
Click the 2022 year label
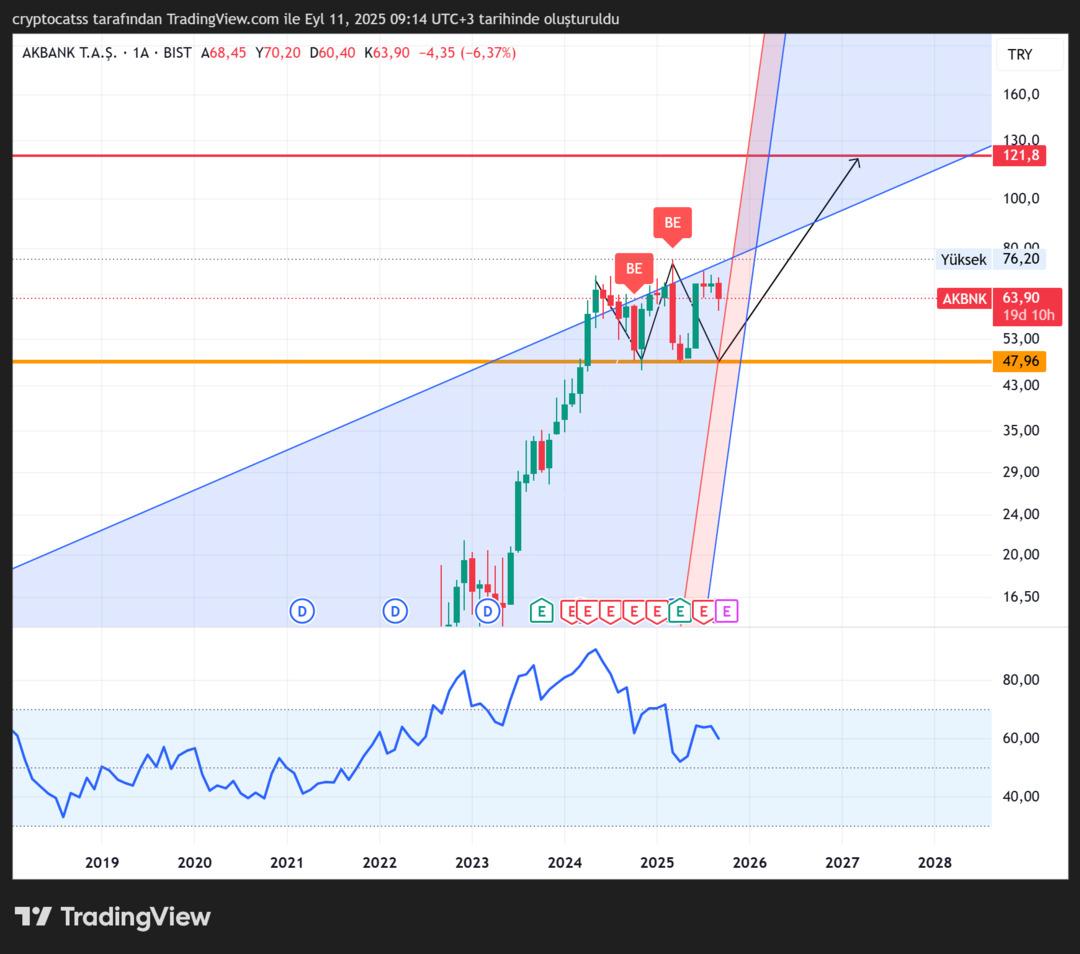point(380,862)
